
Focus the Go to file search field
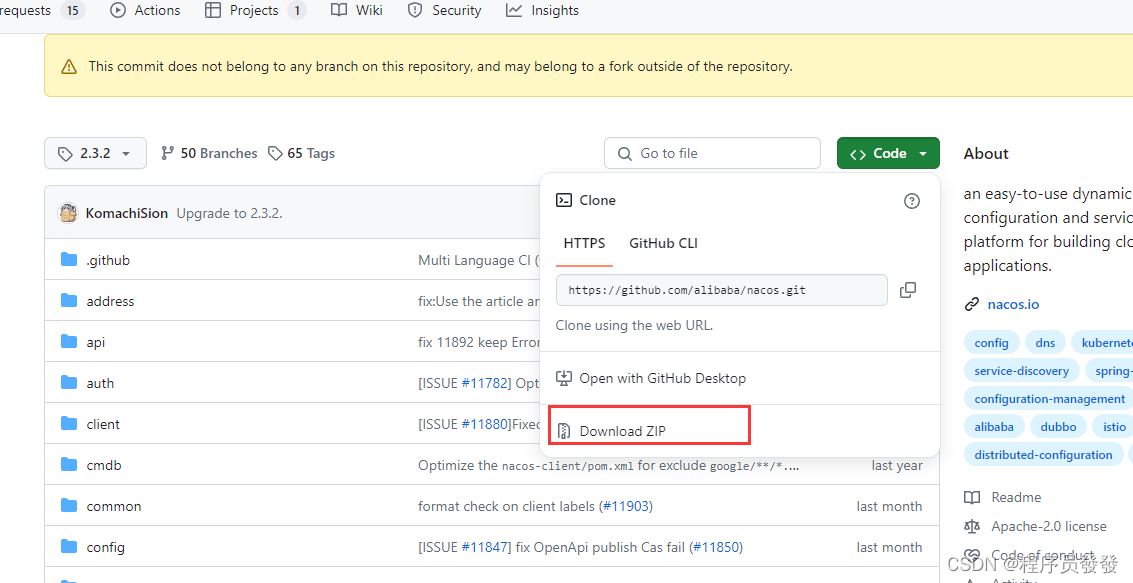(x=712, y=153)
